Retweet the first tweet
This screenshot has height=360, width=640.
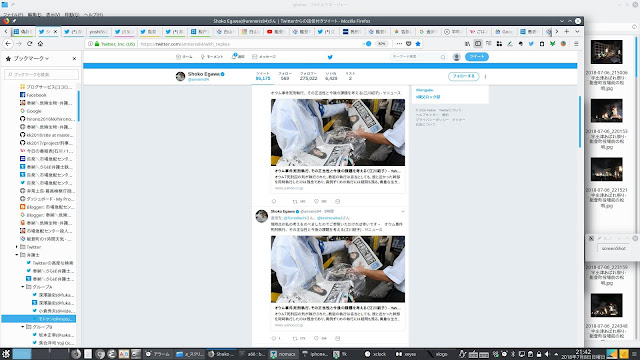[x=295, y=201]
